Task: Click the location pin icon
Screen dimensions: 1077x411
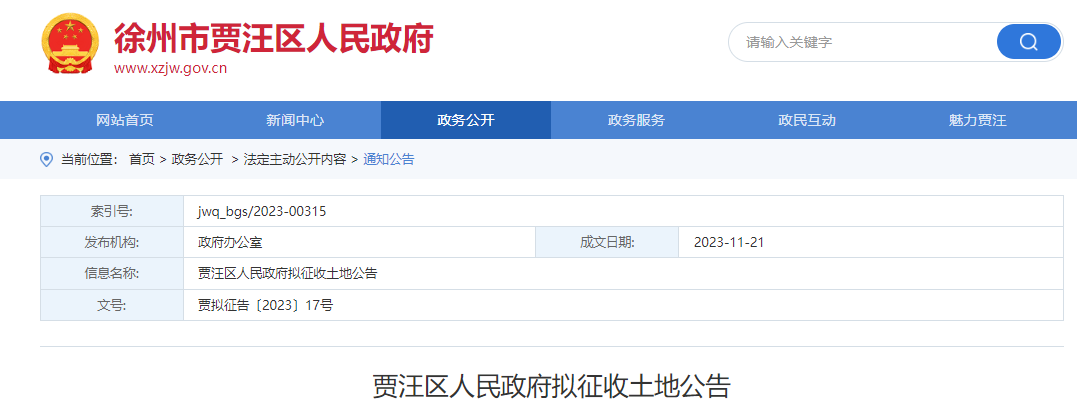Action: click(47, 159)
